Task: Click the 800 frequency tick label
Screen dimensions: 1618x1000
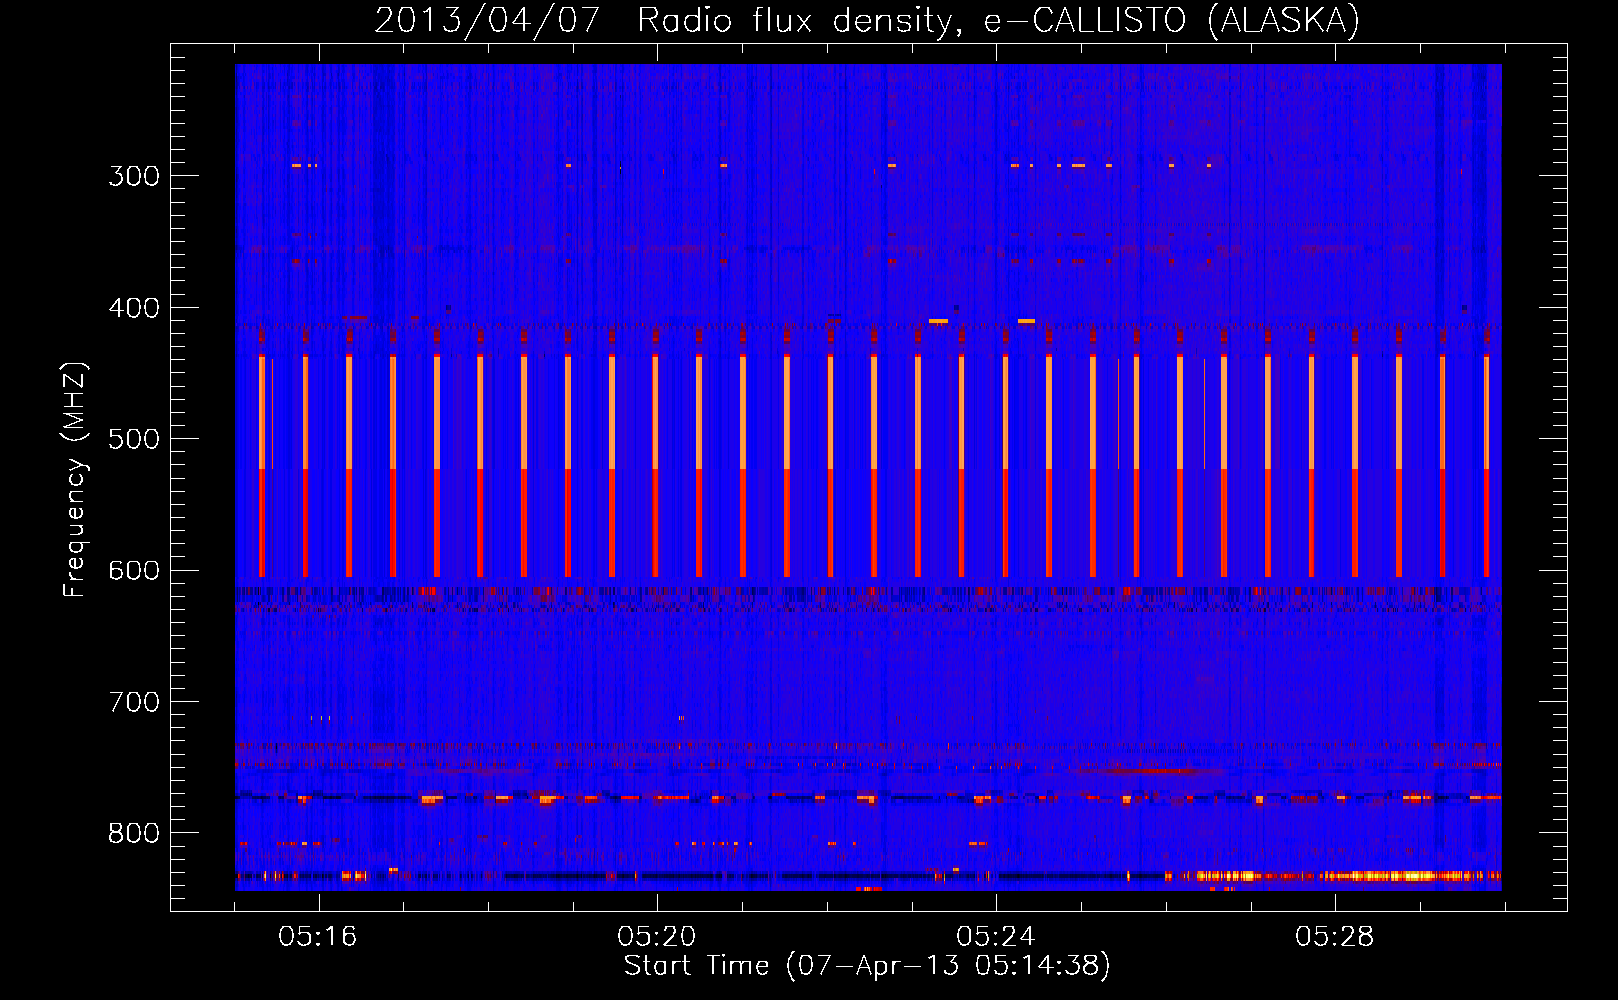Action: (x=134, y=834)
